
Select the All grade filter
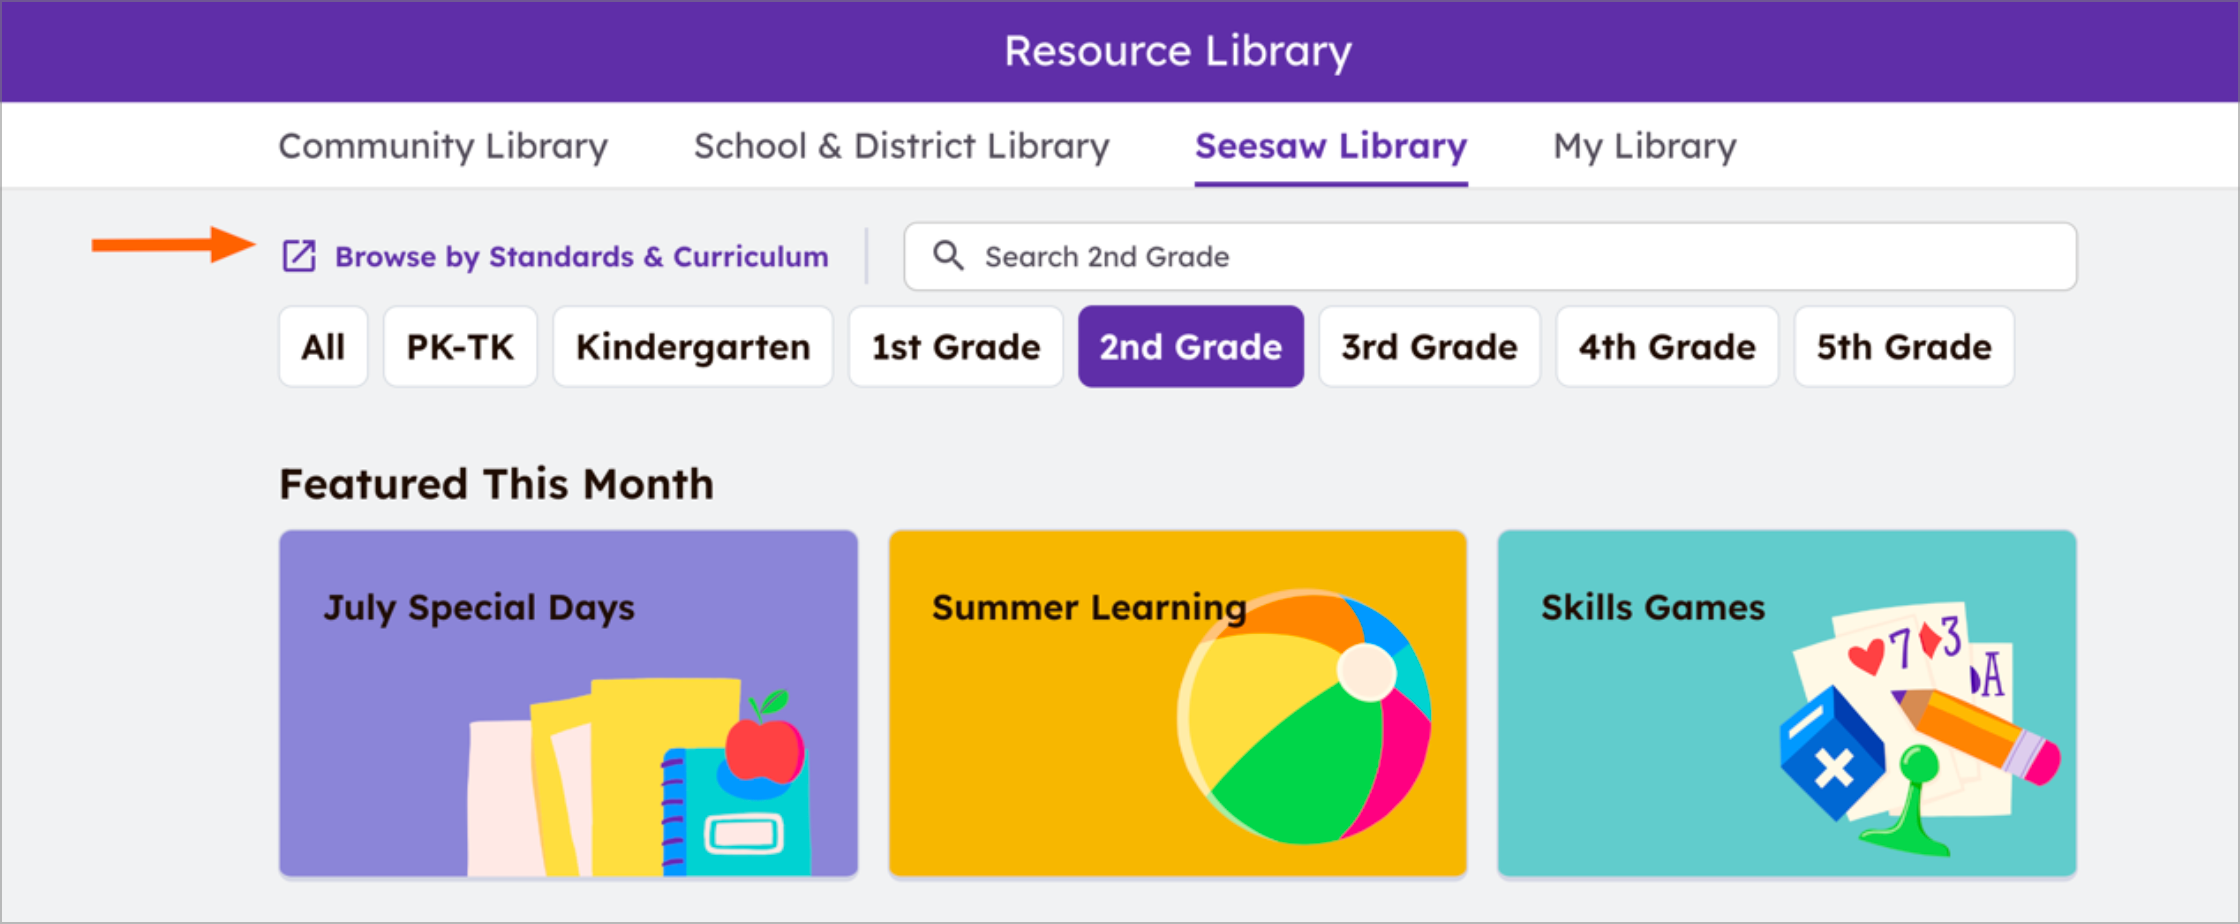(x=323, y=347)
